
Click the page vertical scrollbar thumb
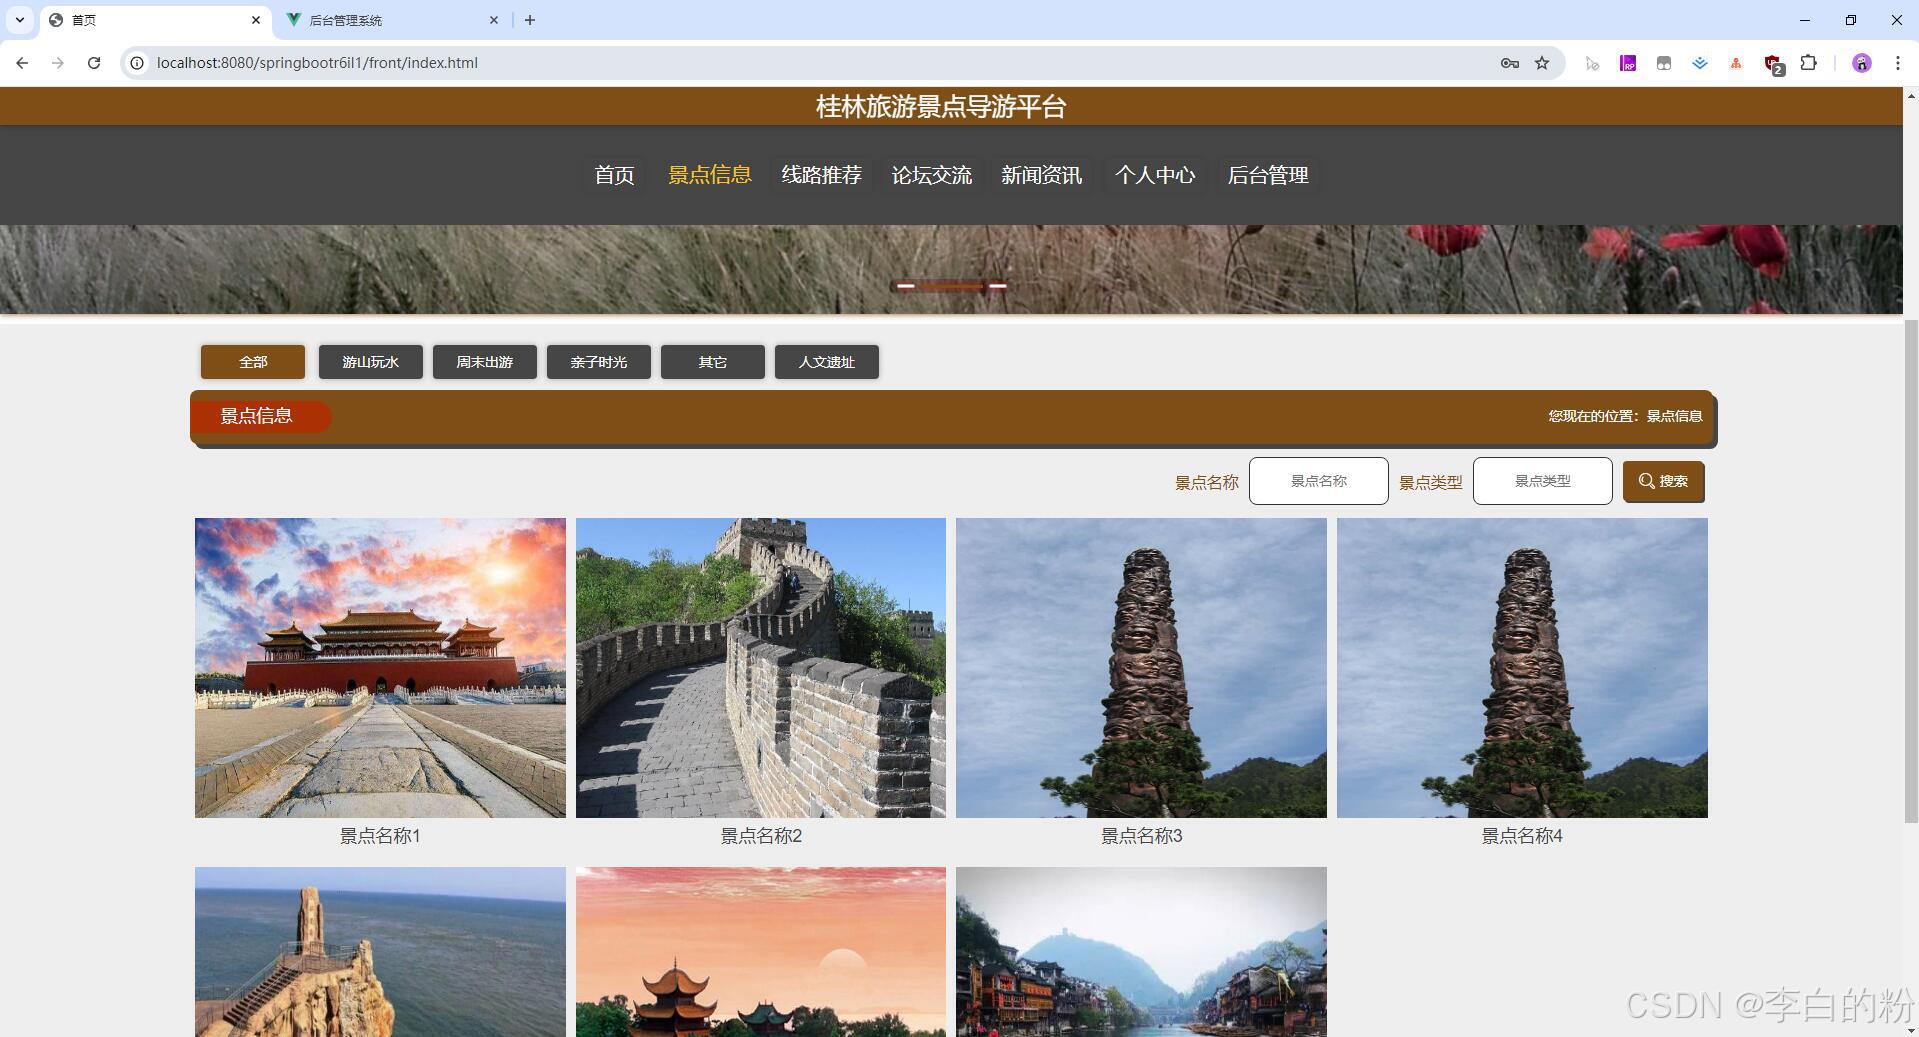point(1911,570)
